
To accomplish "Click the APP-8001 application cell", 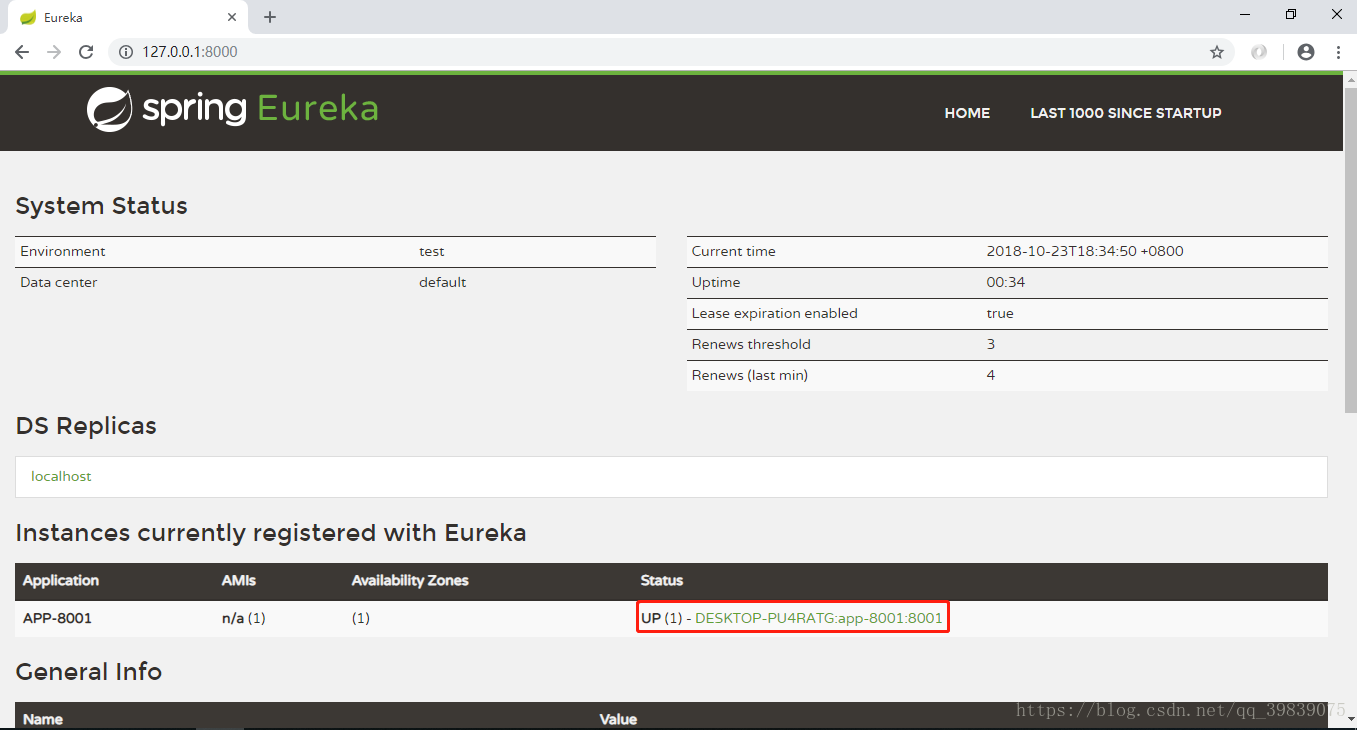I will pos(57,618).
